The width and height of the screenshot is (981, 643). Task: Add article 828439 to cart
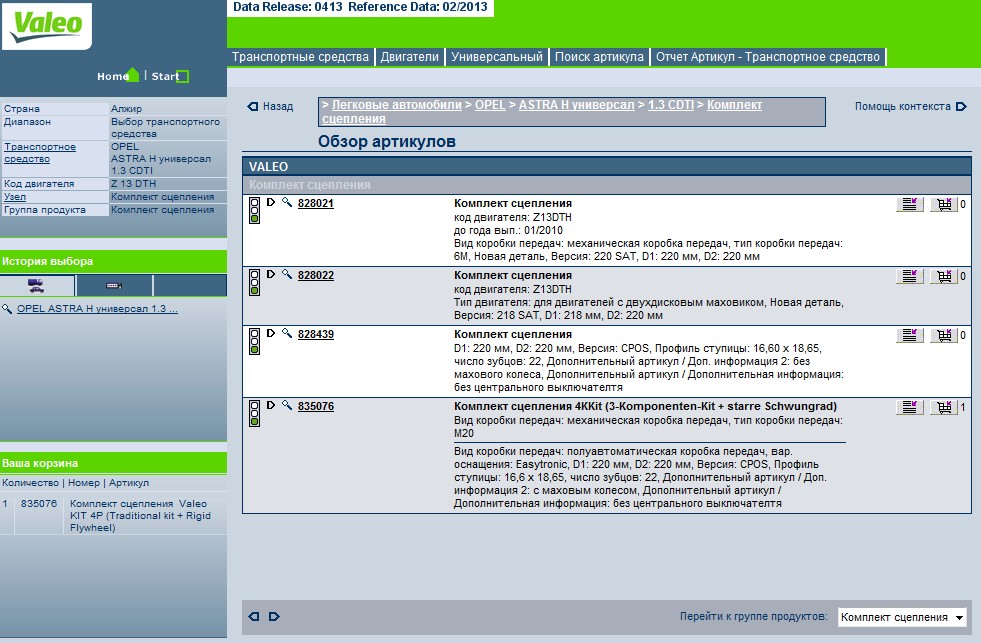tap(944, 336)
